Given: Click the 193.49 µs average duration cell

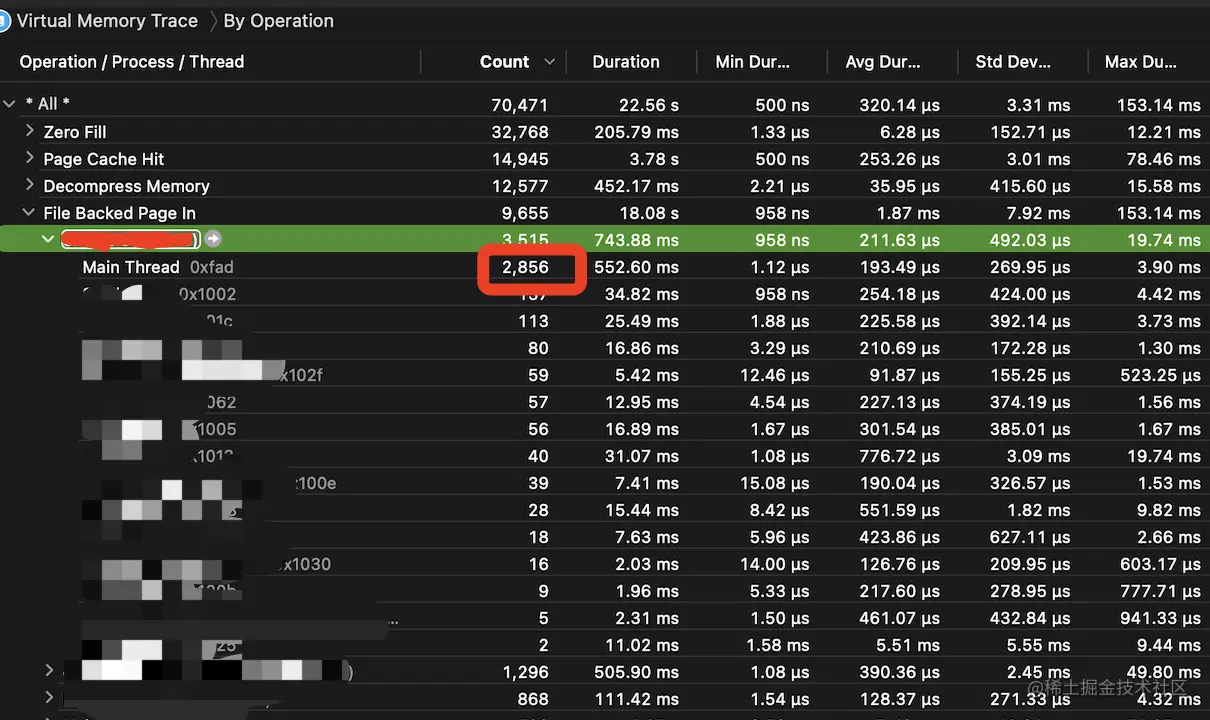Looking at the screenshot, I should pos(899,267).
